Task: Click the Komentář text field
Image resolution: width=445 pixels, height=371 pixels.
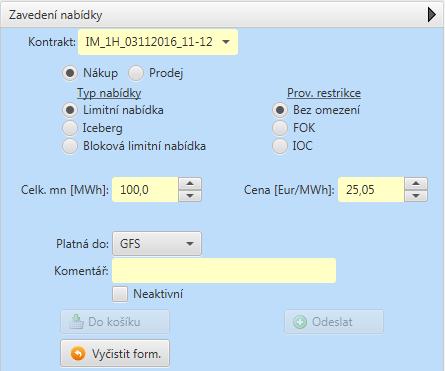Action: [224, 270]
